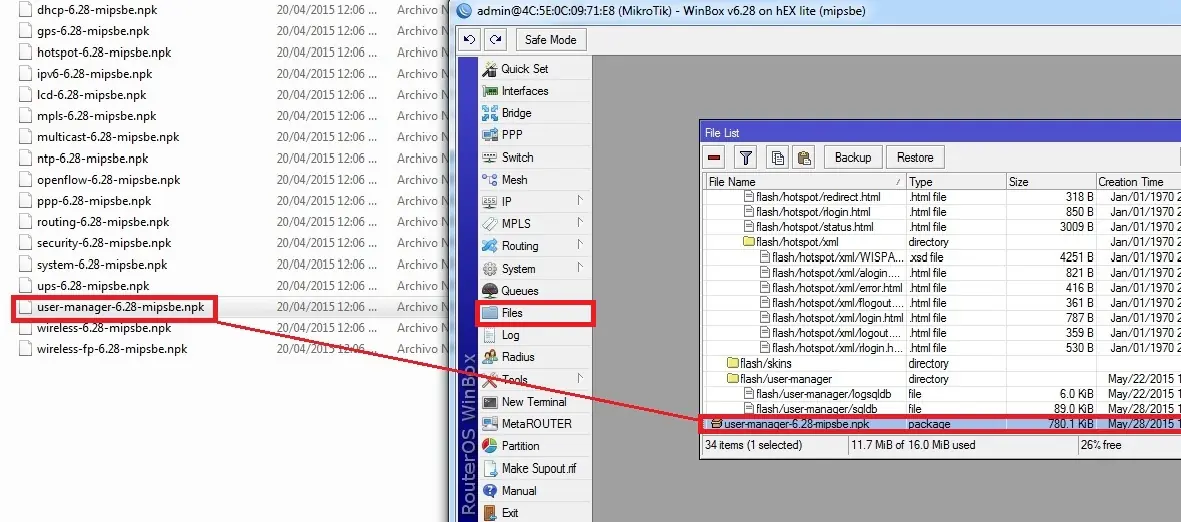1181x522 pixels.
Task: Open the Mesh menu item
Action: coord(514,180)
